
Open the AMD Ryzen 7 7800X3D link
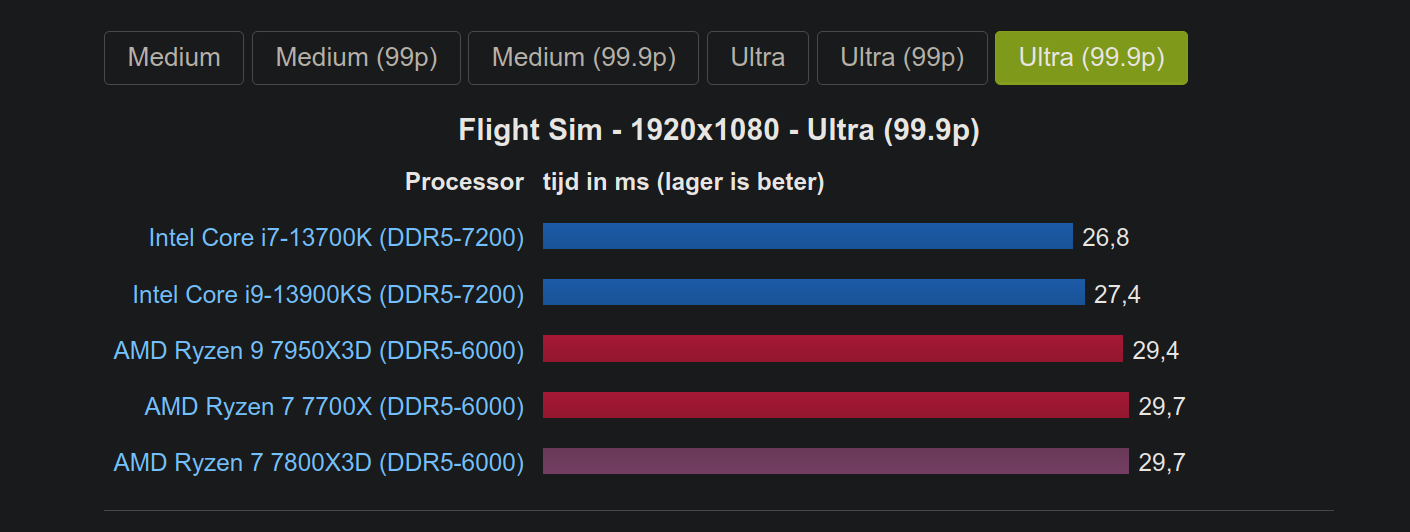(x=319, y=462)
